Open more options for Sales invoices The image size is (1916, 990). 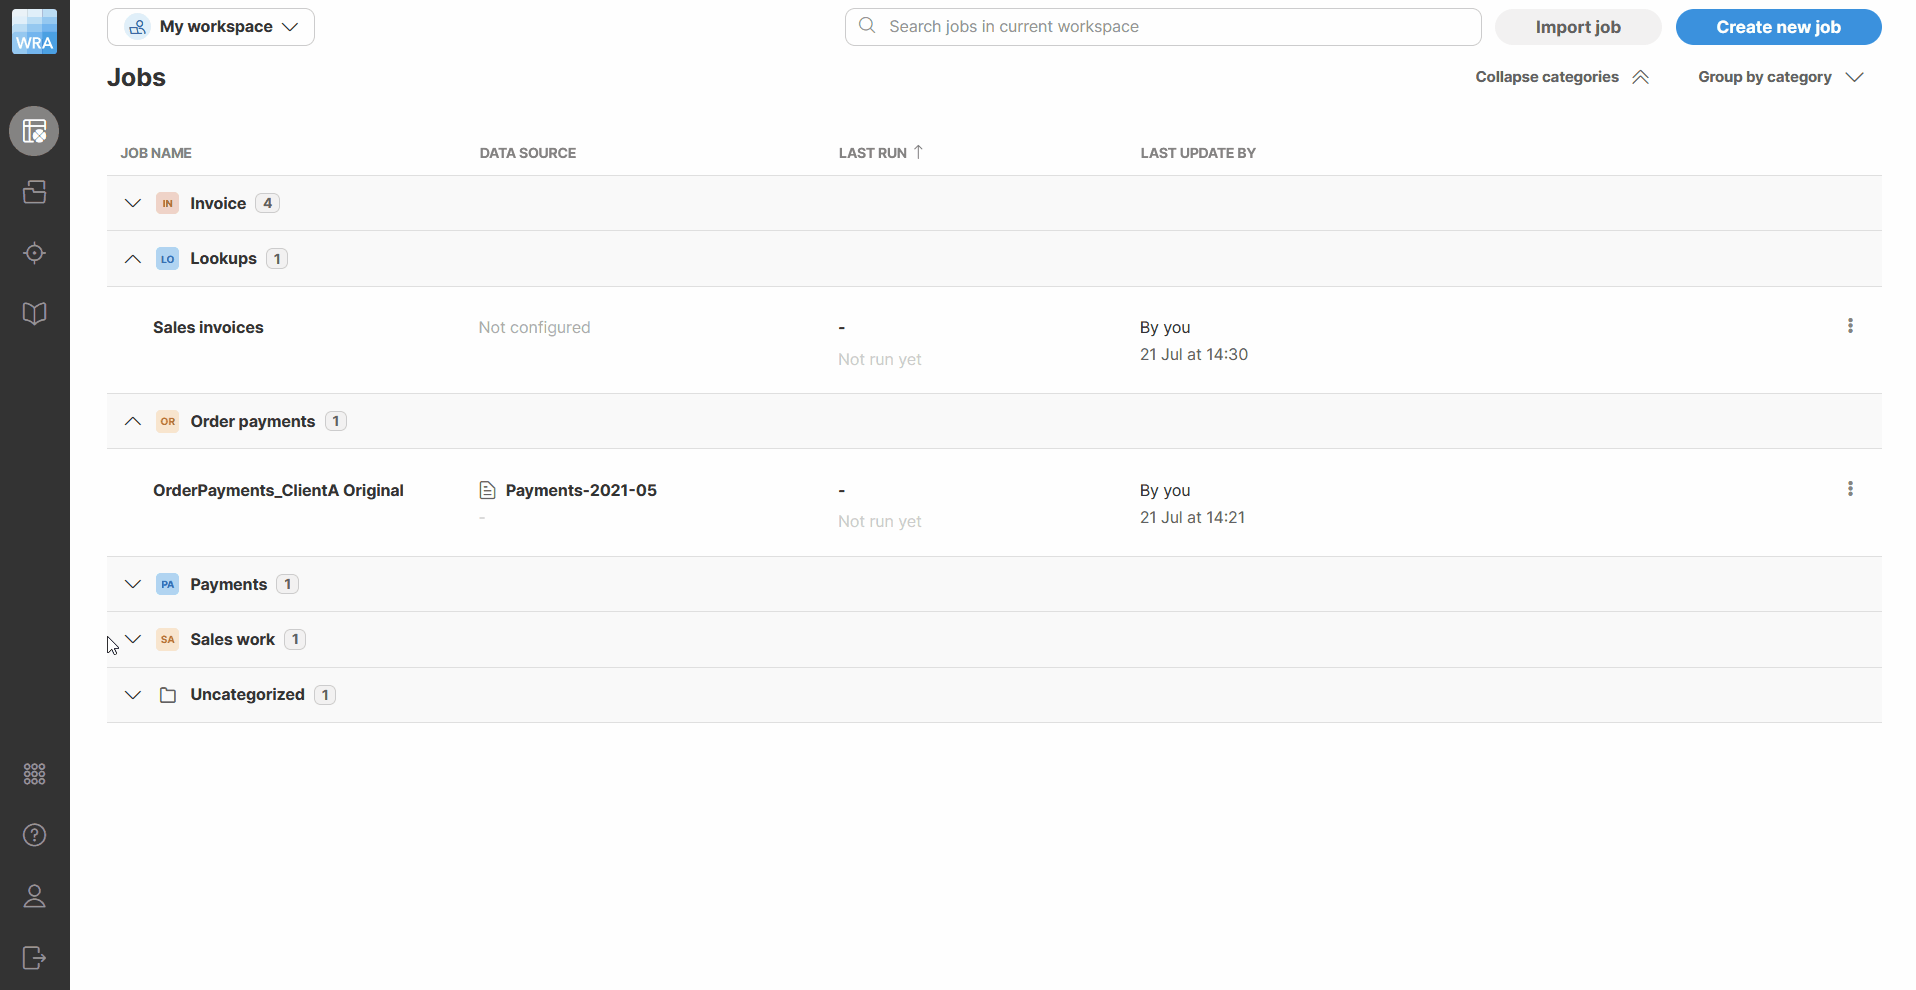tap(1850, 326)
